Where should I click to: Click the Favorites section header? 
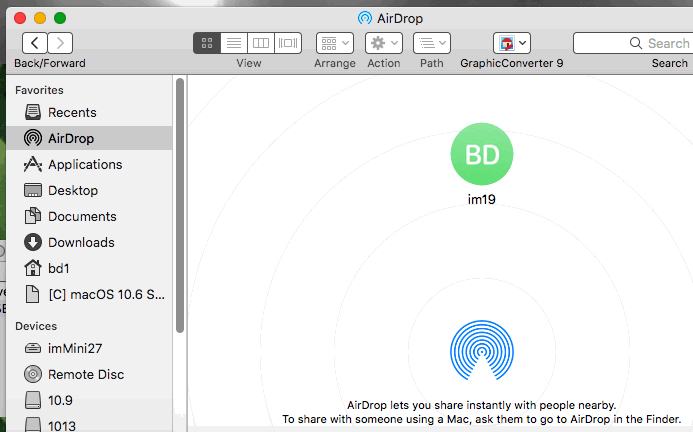39,90
